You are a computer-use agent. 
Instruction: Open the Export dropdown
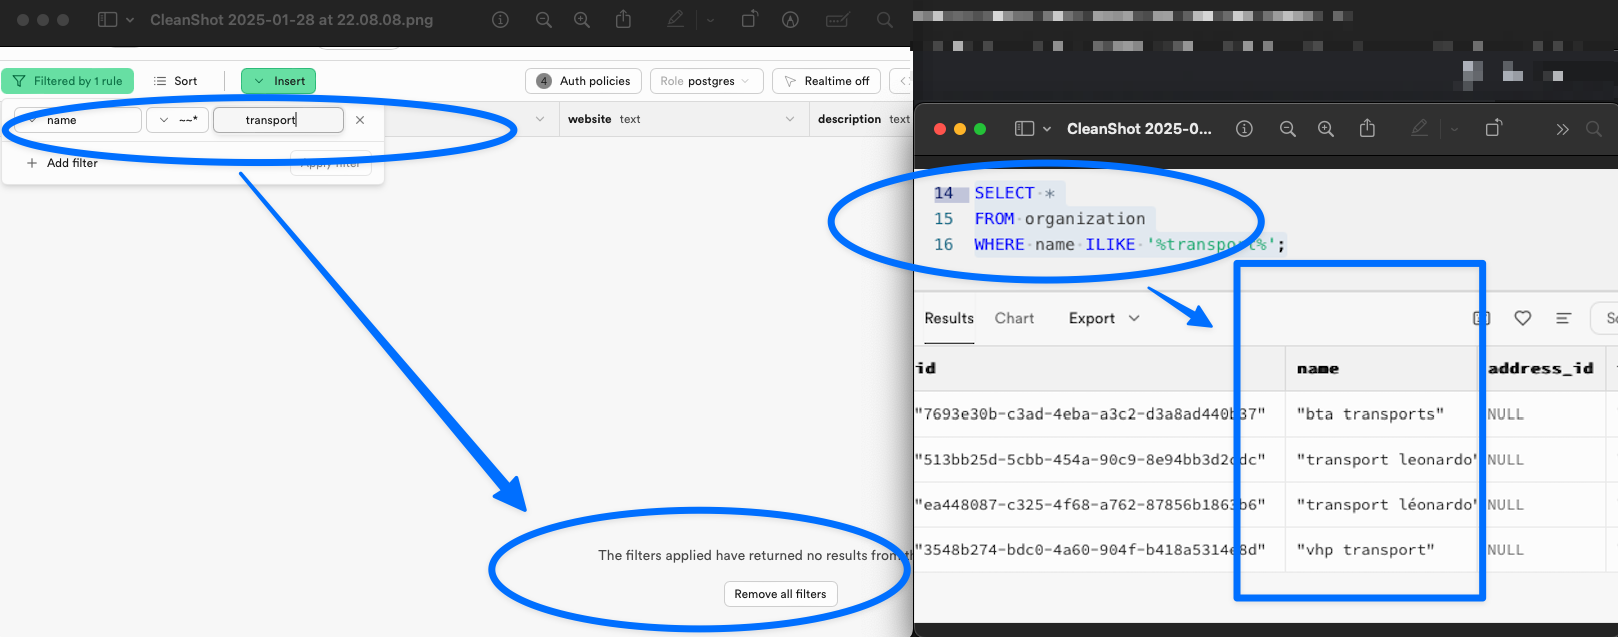1104,318
